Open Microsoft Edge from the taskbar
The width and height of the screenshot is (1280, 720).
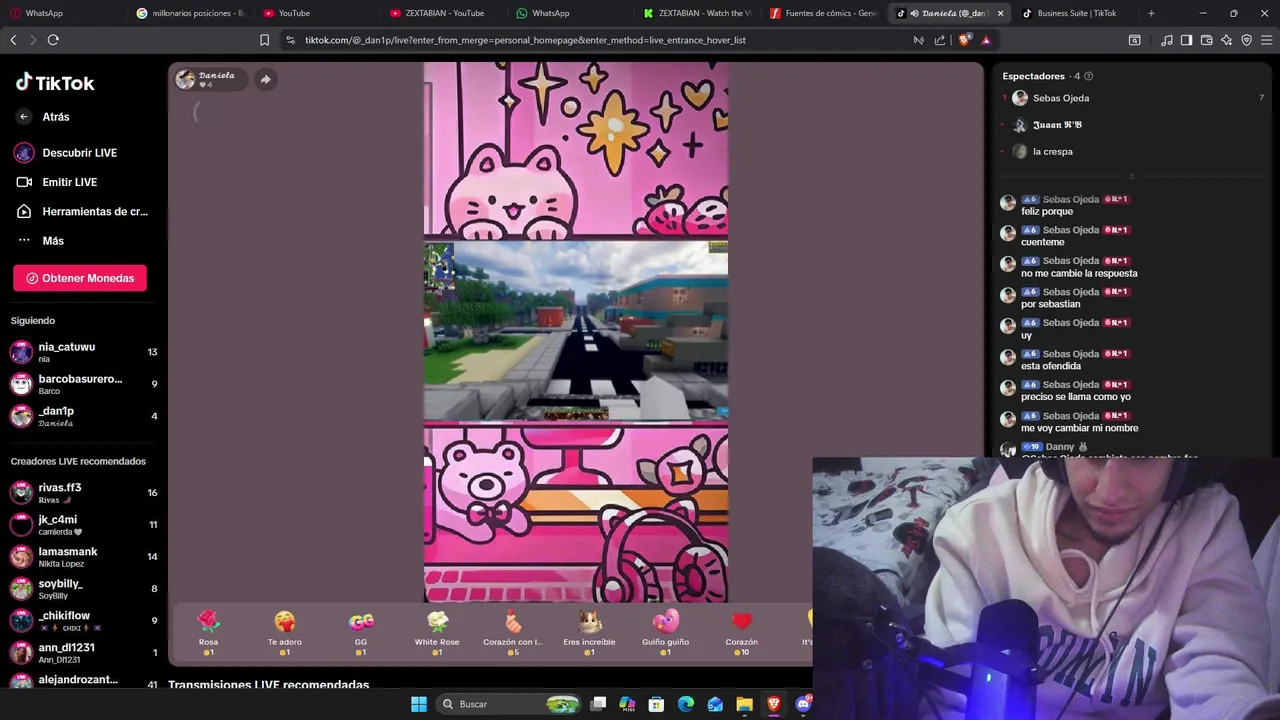pos(685,704)
